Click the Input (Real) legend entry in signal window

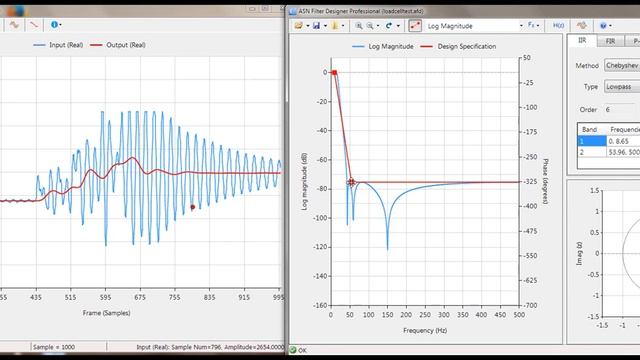click(58, 45)
